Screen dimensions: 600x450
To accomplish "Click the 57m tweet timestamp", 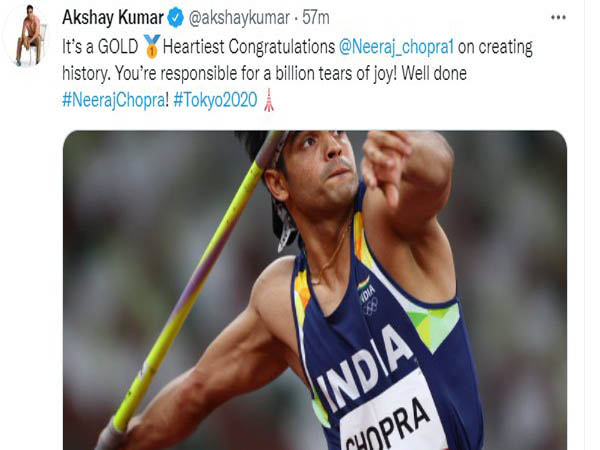I will point(316,18).
